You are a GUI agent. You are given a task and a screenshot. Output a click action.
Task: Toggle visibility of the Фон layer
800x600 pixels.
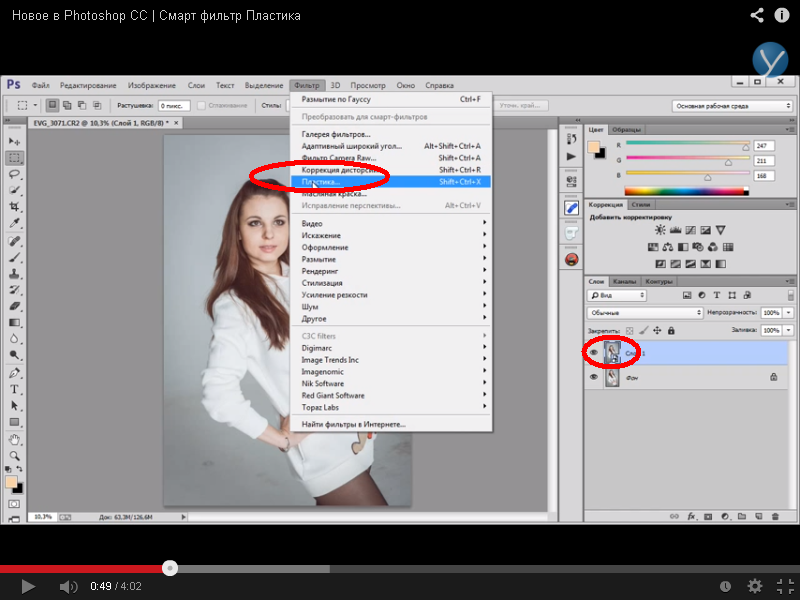(594, 378)
